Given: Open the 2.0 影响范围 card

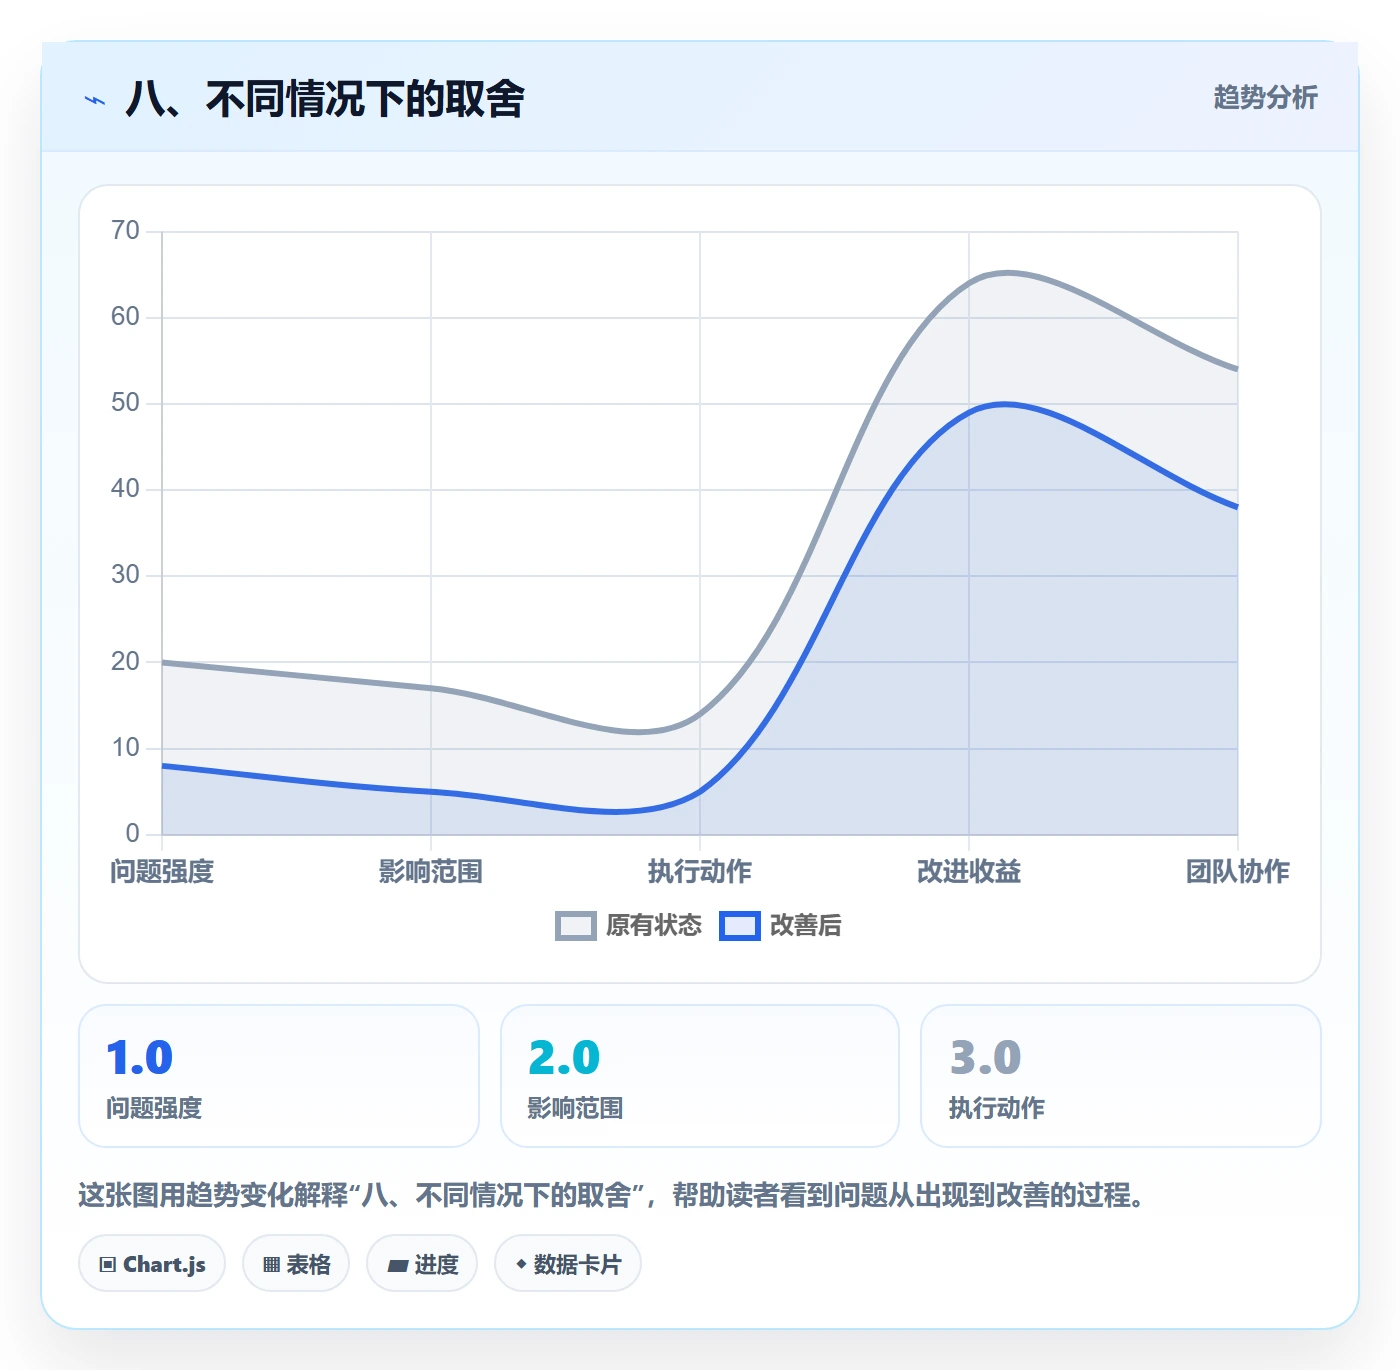Looking at the screenshot, I should click(700, 1076).
